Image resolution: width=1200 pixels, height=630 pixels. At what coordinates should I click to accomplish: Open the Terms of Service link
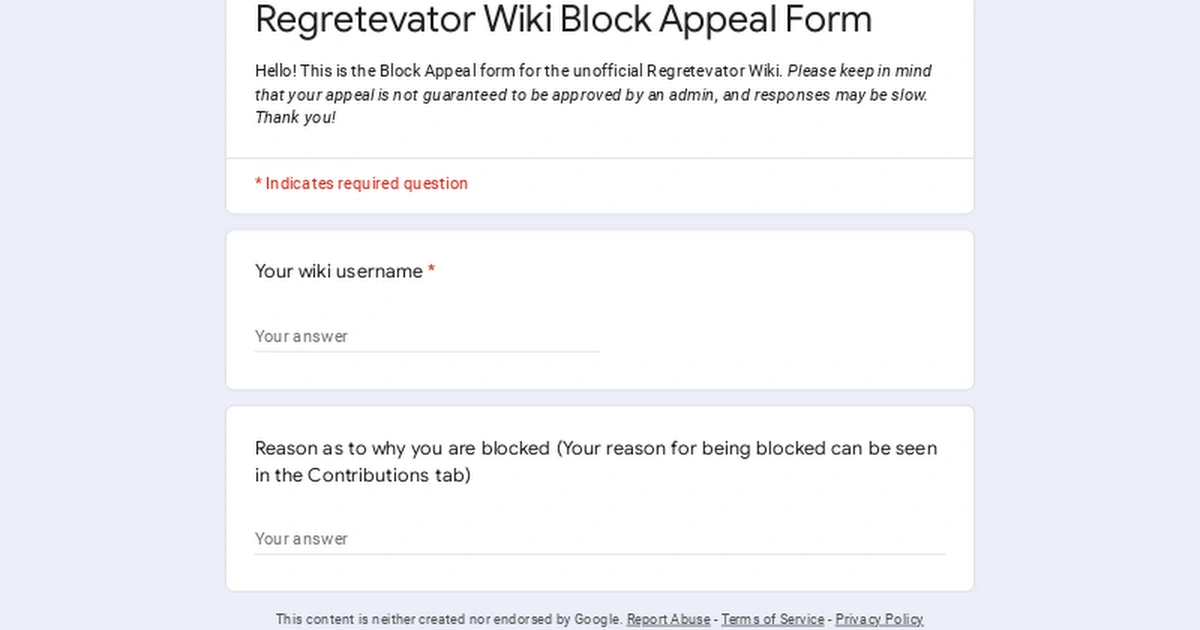tap(772, 619)
